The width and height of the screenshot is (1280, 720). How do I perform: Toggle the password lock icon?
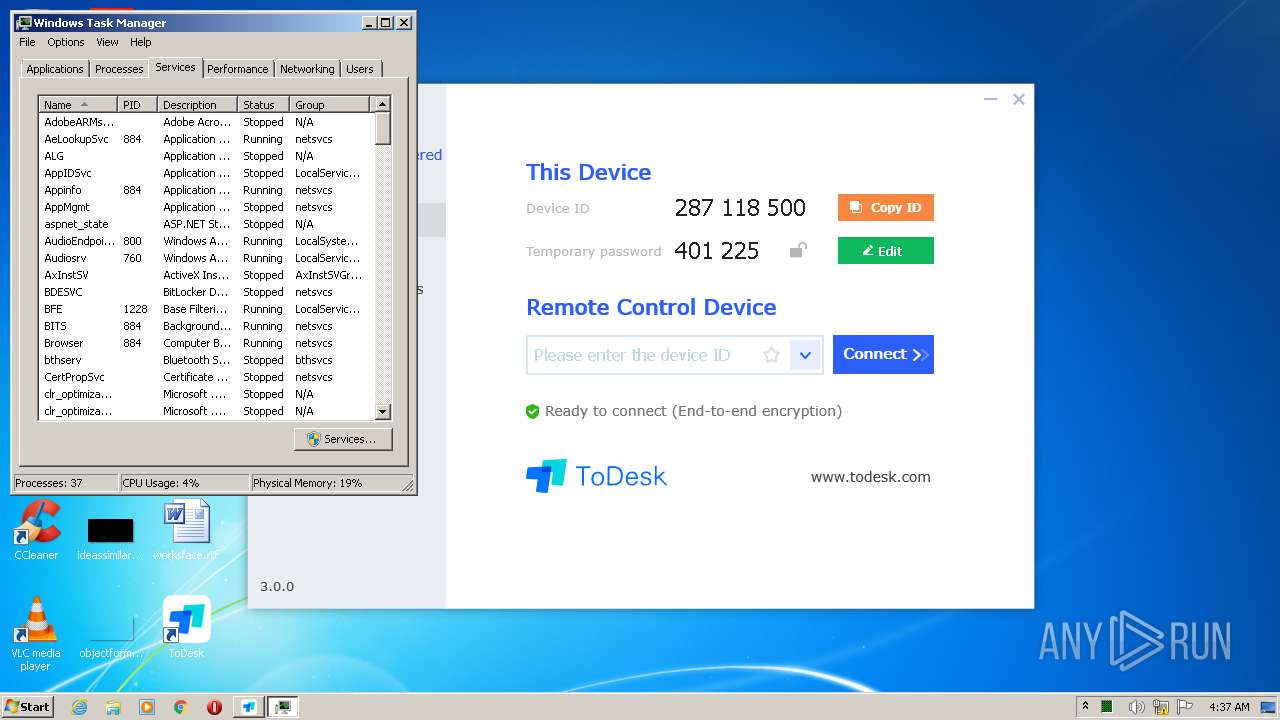click(797, 250)
